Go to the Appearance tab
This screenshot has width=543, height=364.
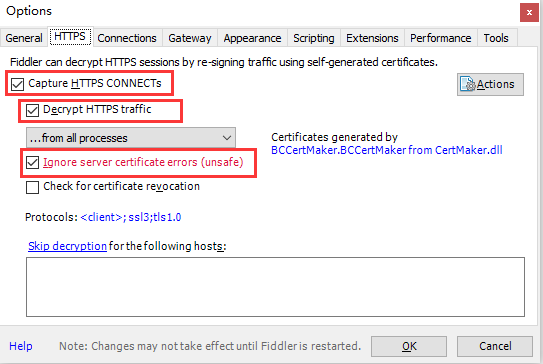252,38
